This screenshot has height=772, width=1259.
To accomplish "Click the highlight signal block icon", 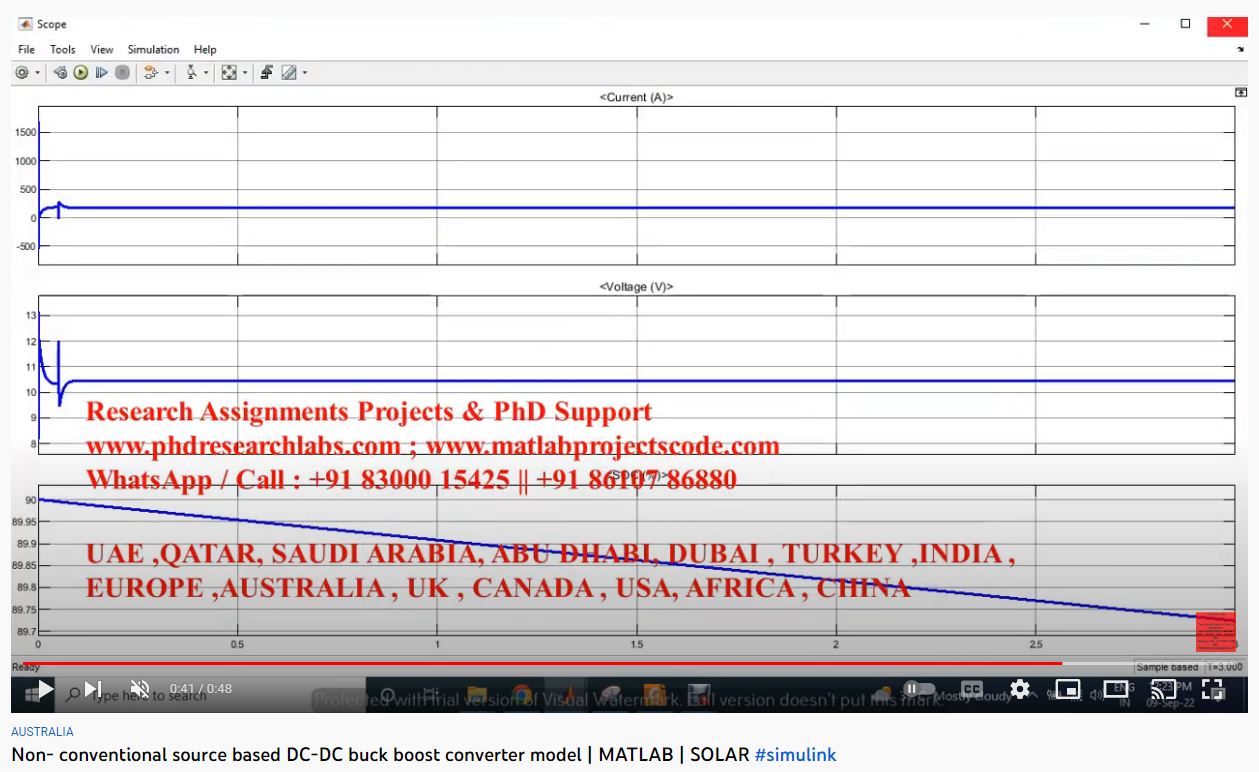I will pyautogui.click(x=151, y=73).
